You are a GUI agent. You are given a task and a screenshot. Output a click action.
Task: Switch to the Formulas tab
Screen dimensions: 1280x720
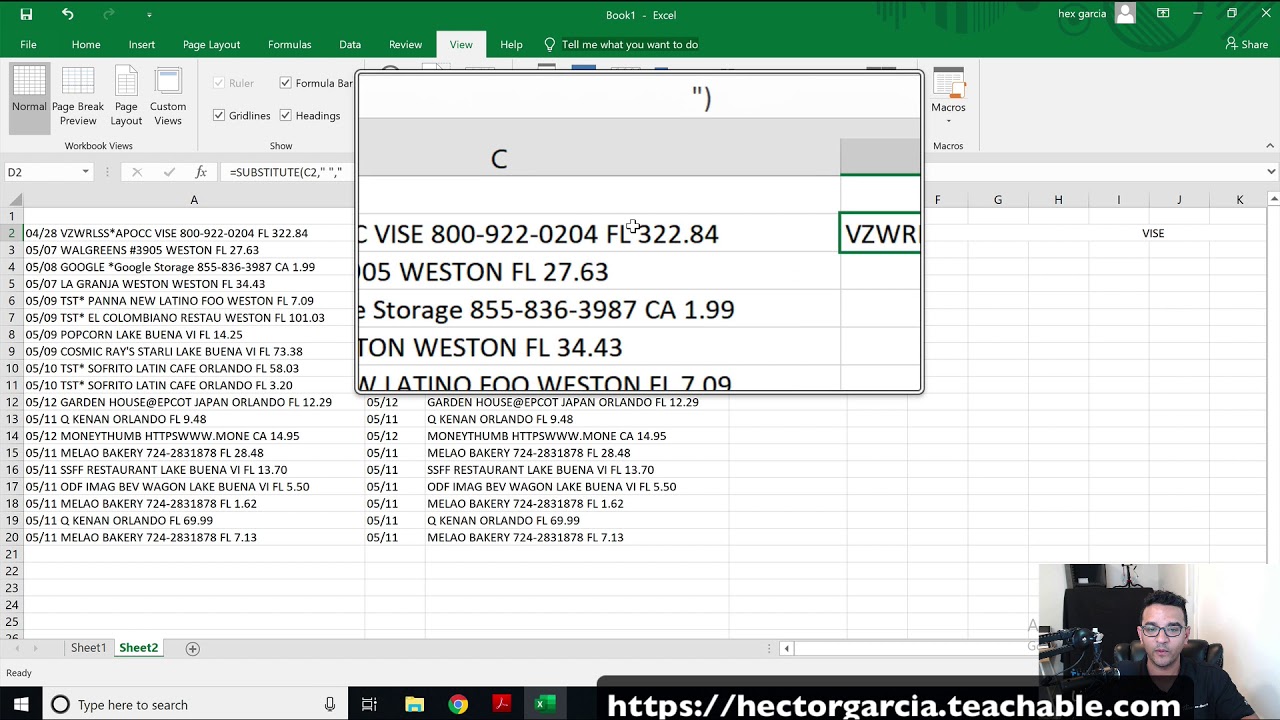coord(289,44)
